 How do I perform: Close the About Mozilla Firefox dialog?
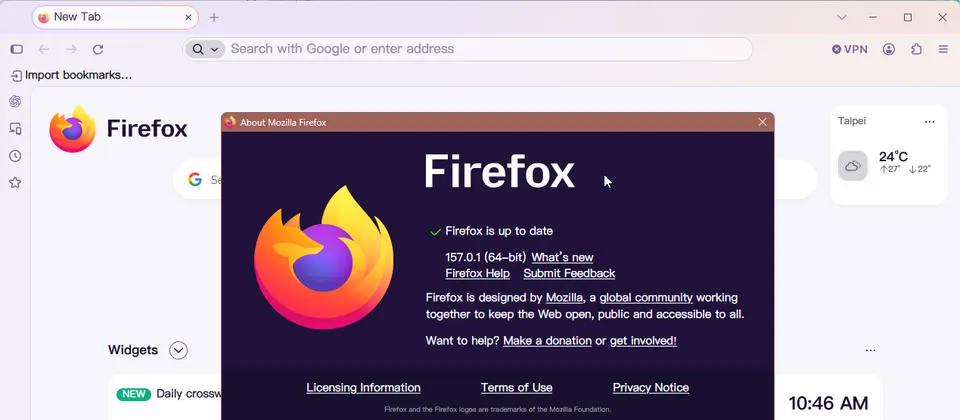pyautogui.click(x=762, y=122)
